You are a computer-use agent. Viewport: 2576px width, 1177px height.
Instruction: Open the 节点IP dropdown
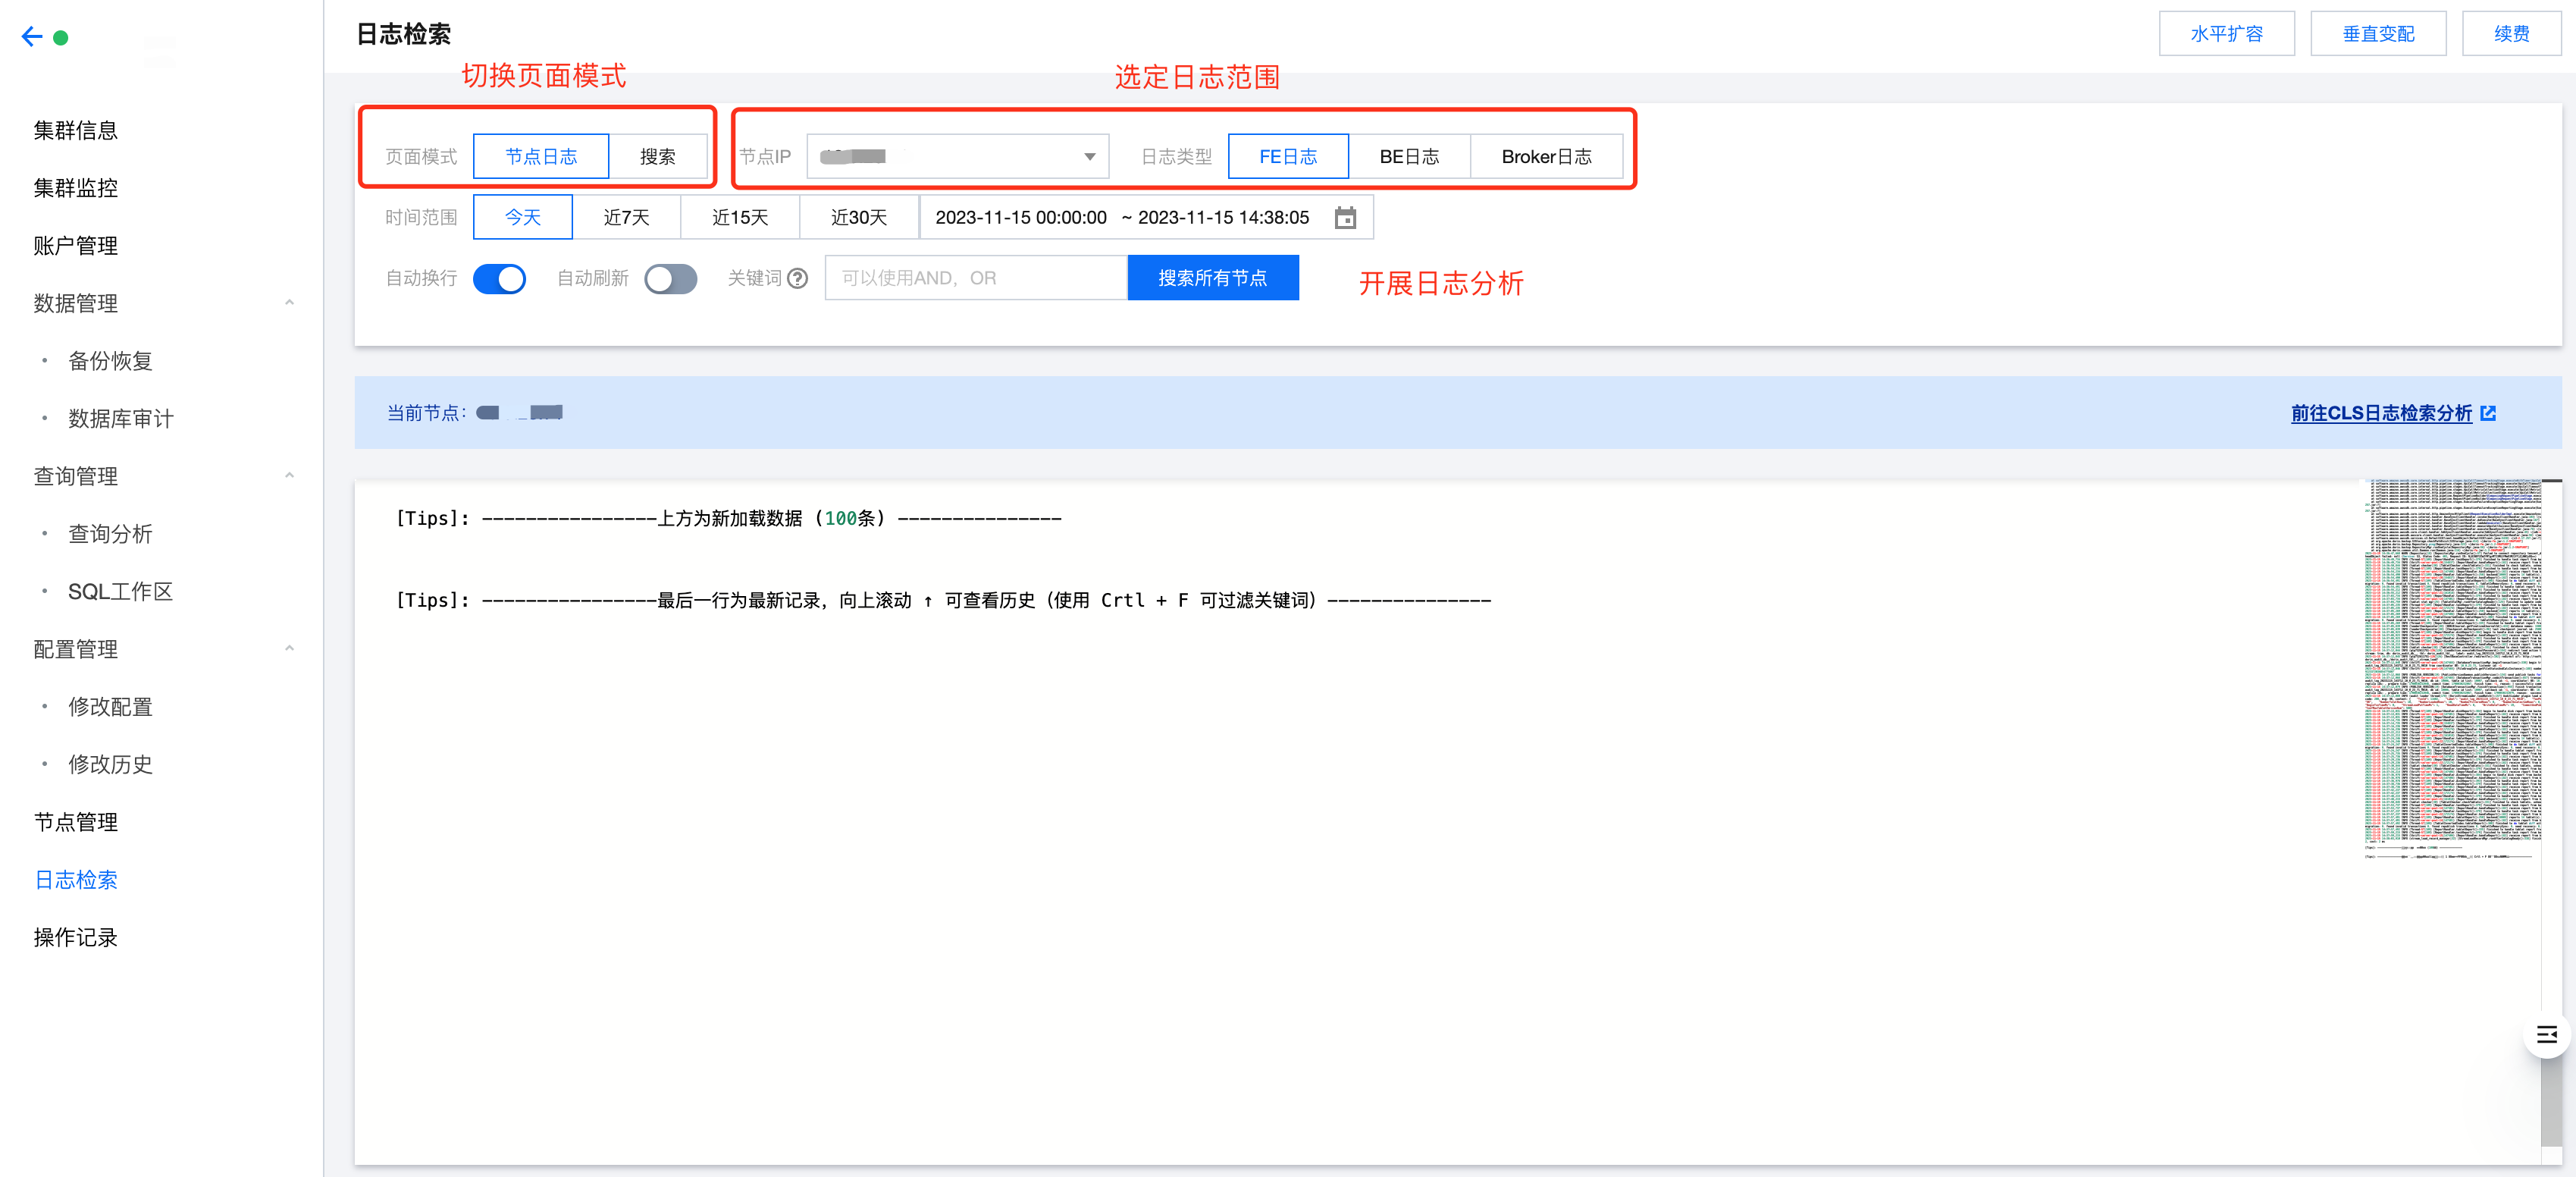tap(957, 157)
